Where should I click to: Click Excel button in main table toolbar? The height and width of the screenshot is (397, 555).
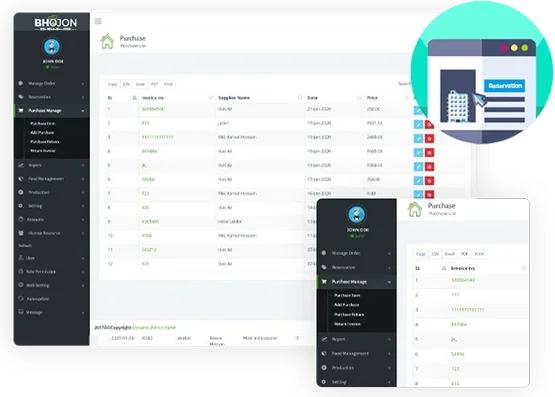click(x=140, y=84)
